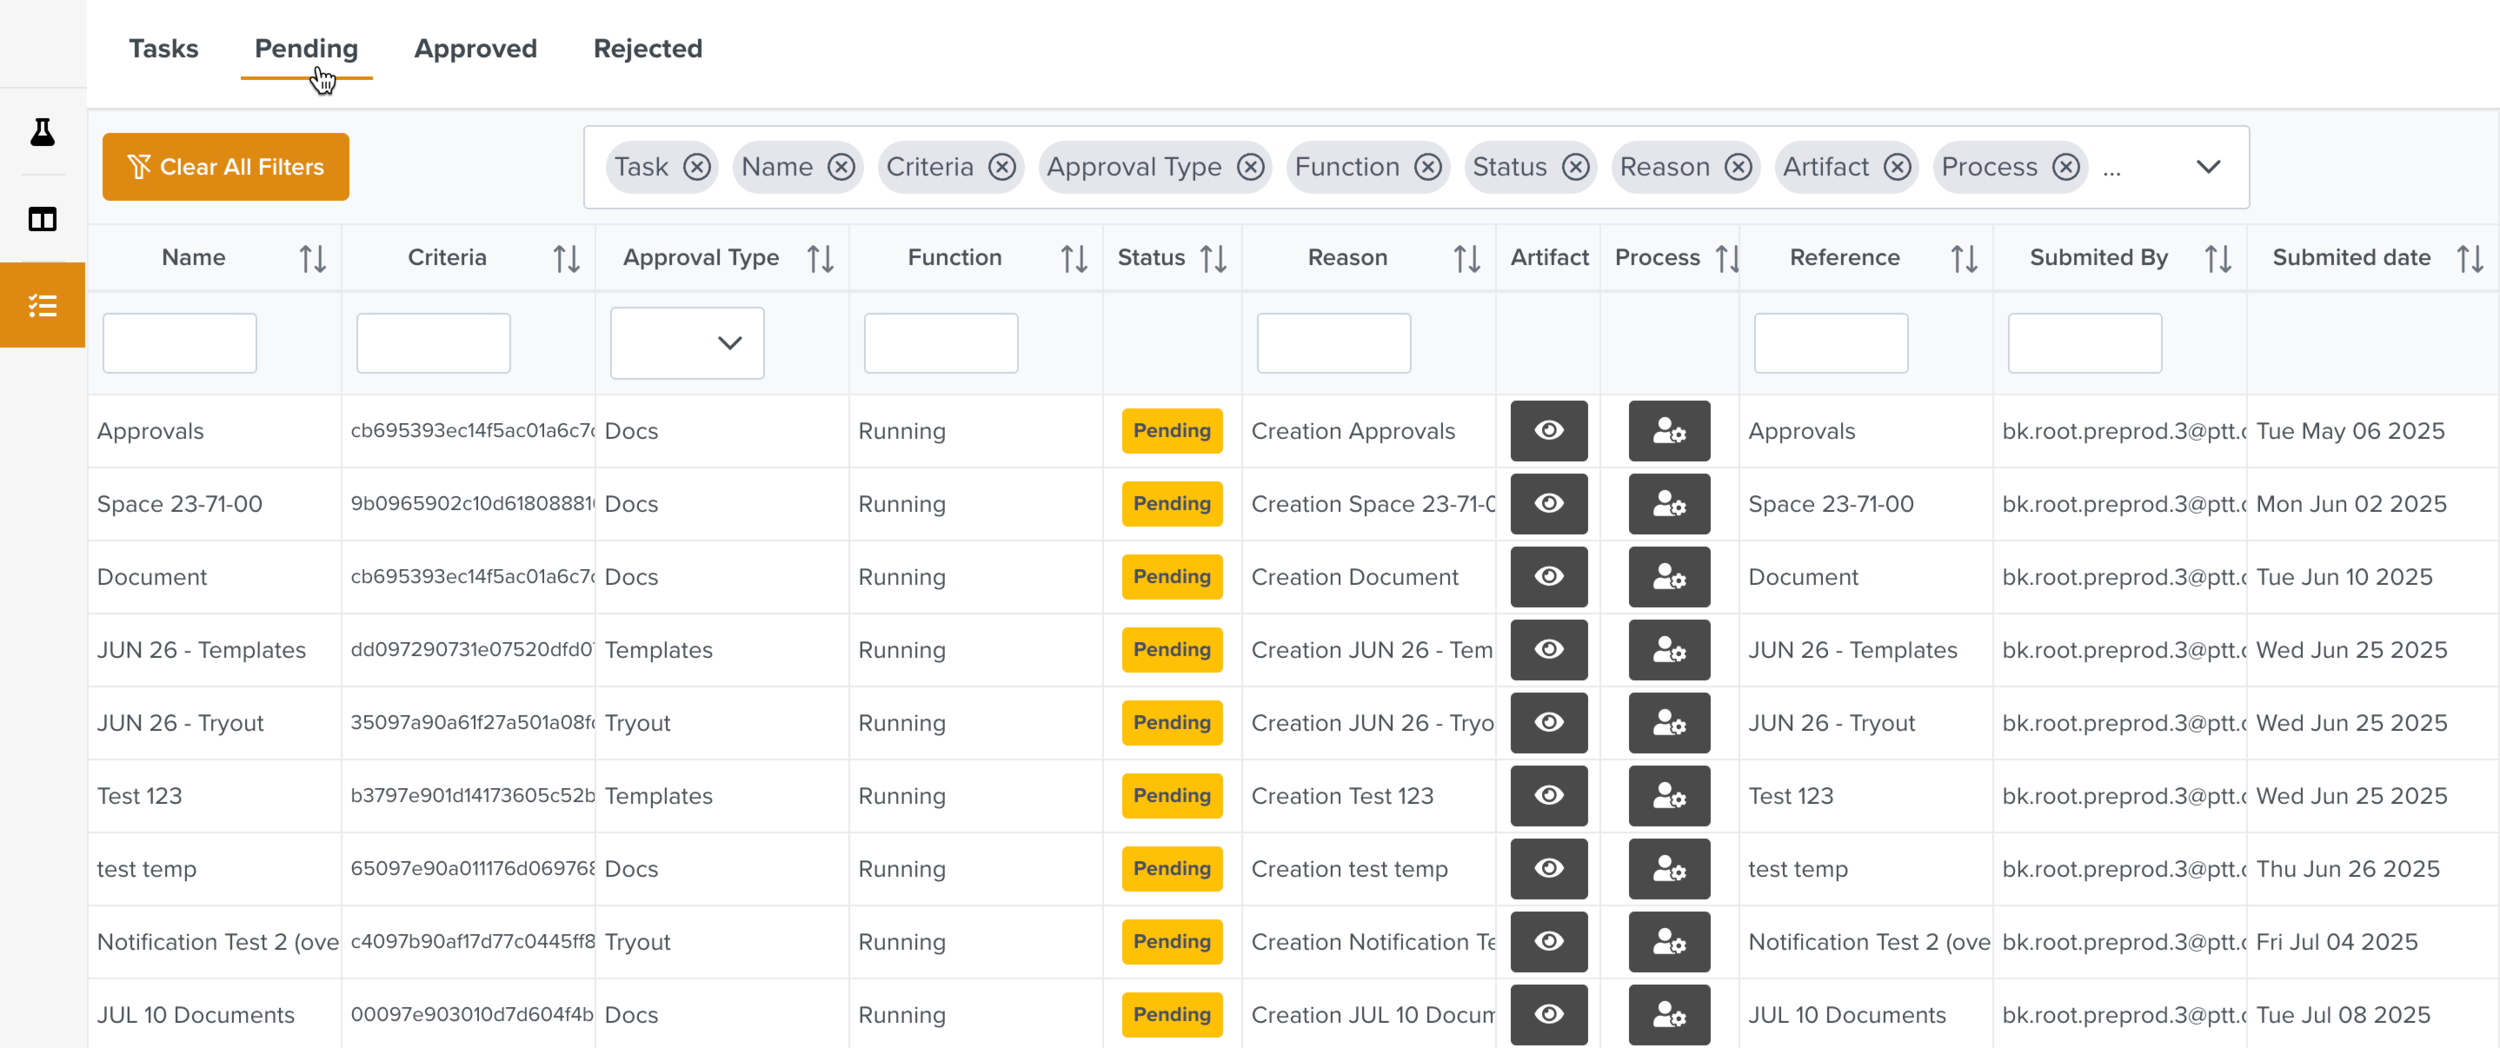The height and width of the screenshot is (1048, 2500).
Task: Switch to the Approved tab
Action: coord(475,48)
